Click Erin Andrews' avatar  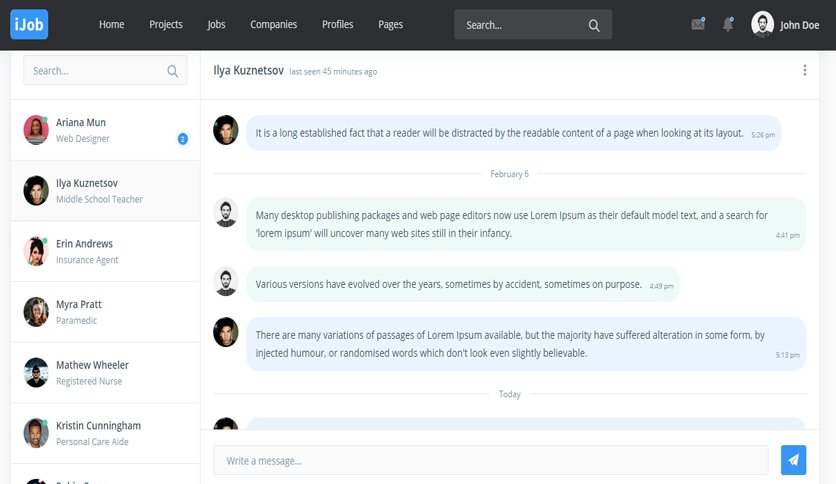point(36,252)
